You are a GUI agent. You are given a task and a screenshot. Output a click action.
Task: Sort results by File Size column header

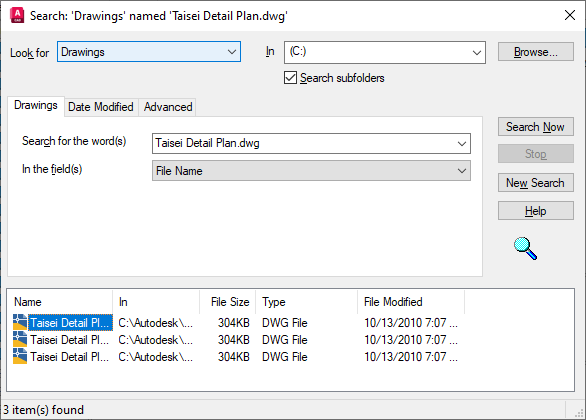point(228,302)
